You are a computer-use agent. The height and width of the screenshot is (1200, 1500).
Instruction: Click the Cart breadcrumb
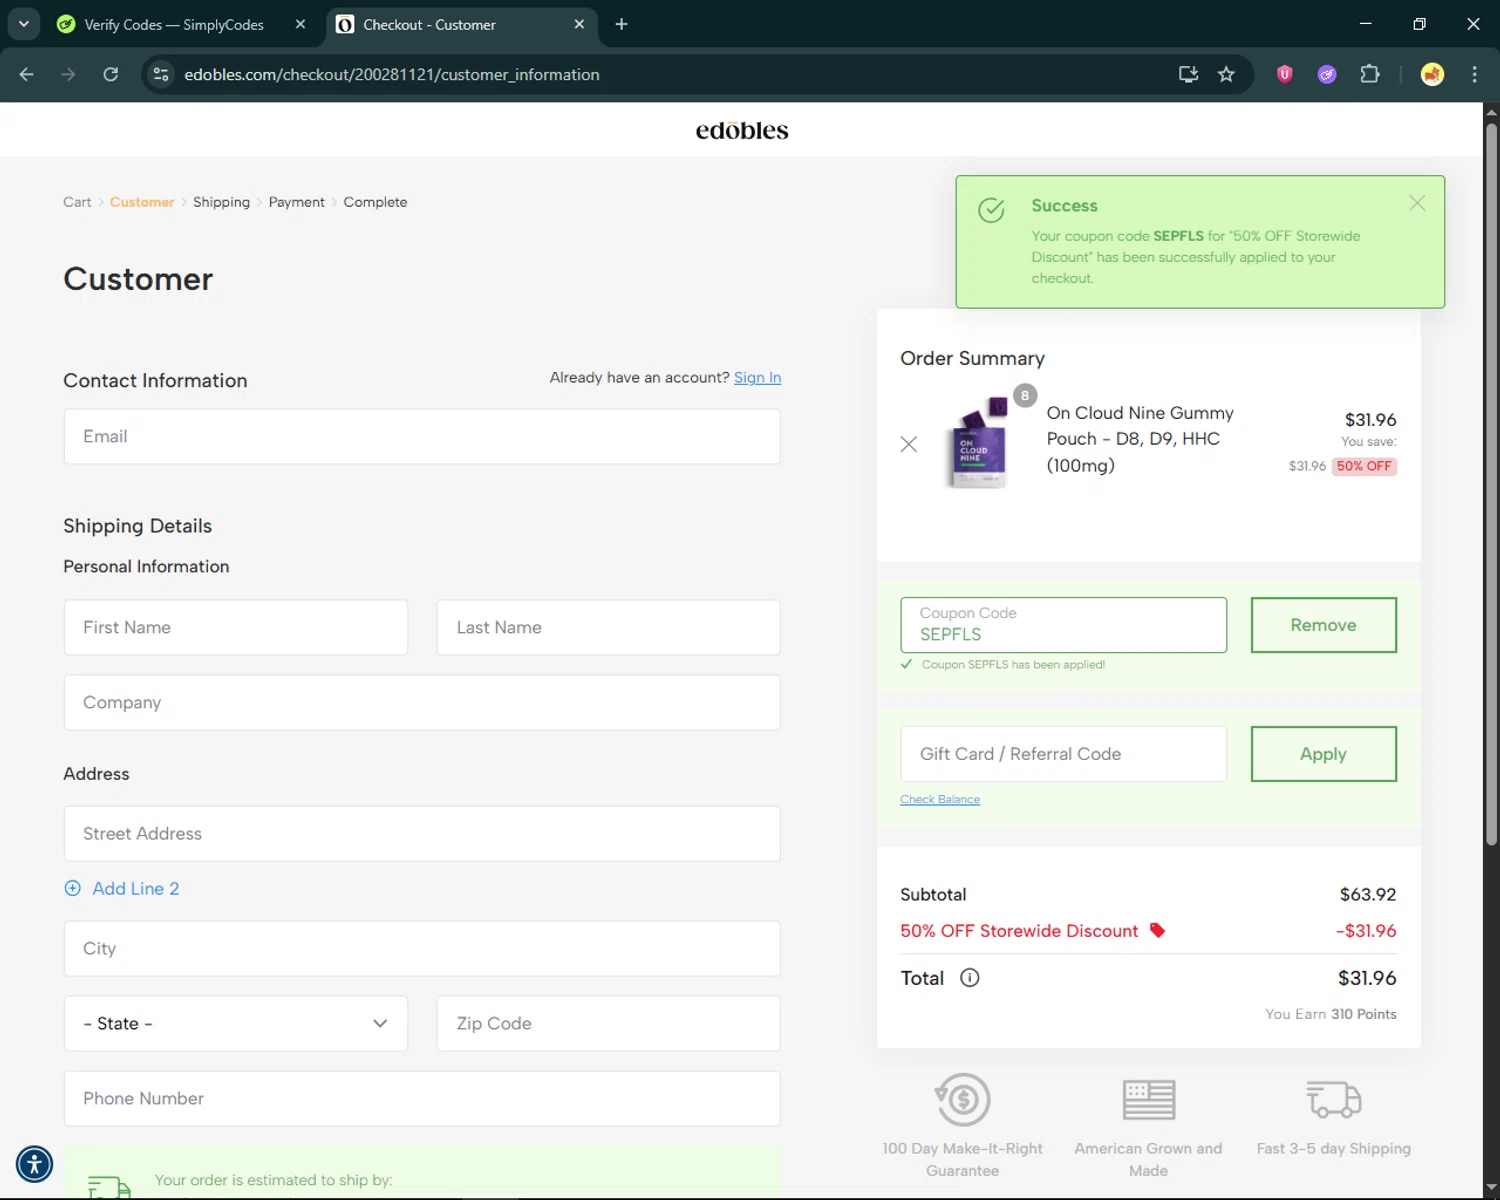77,202
